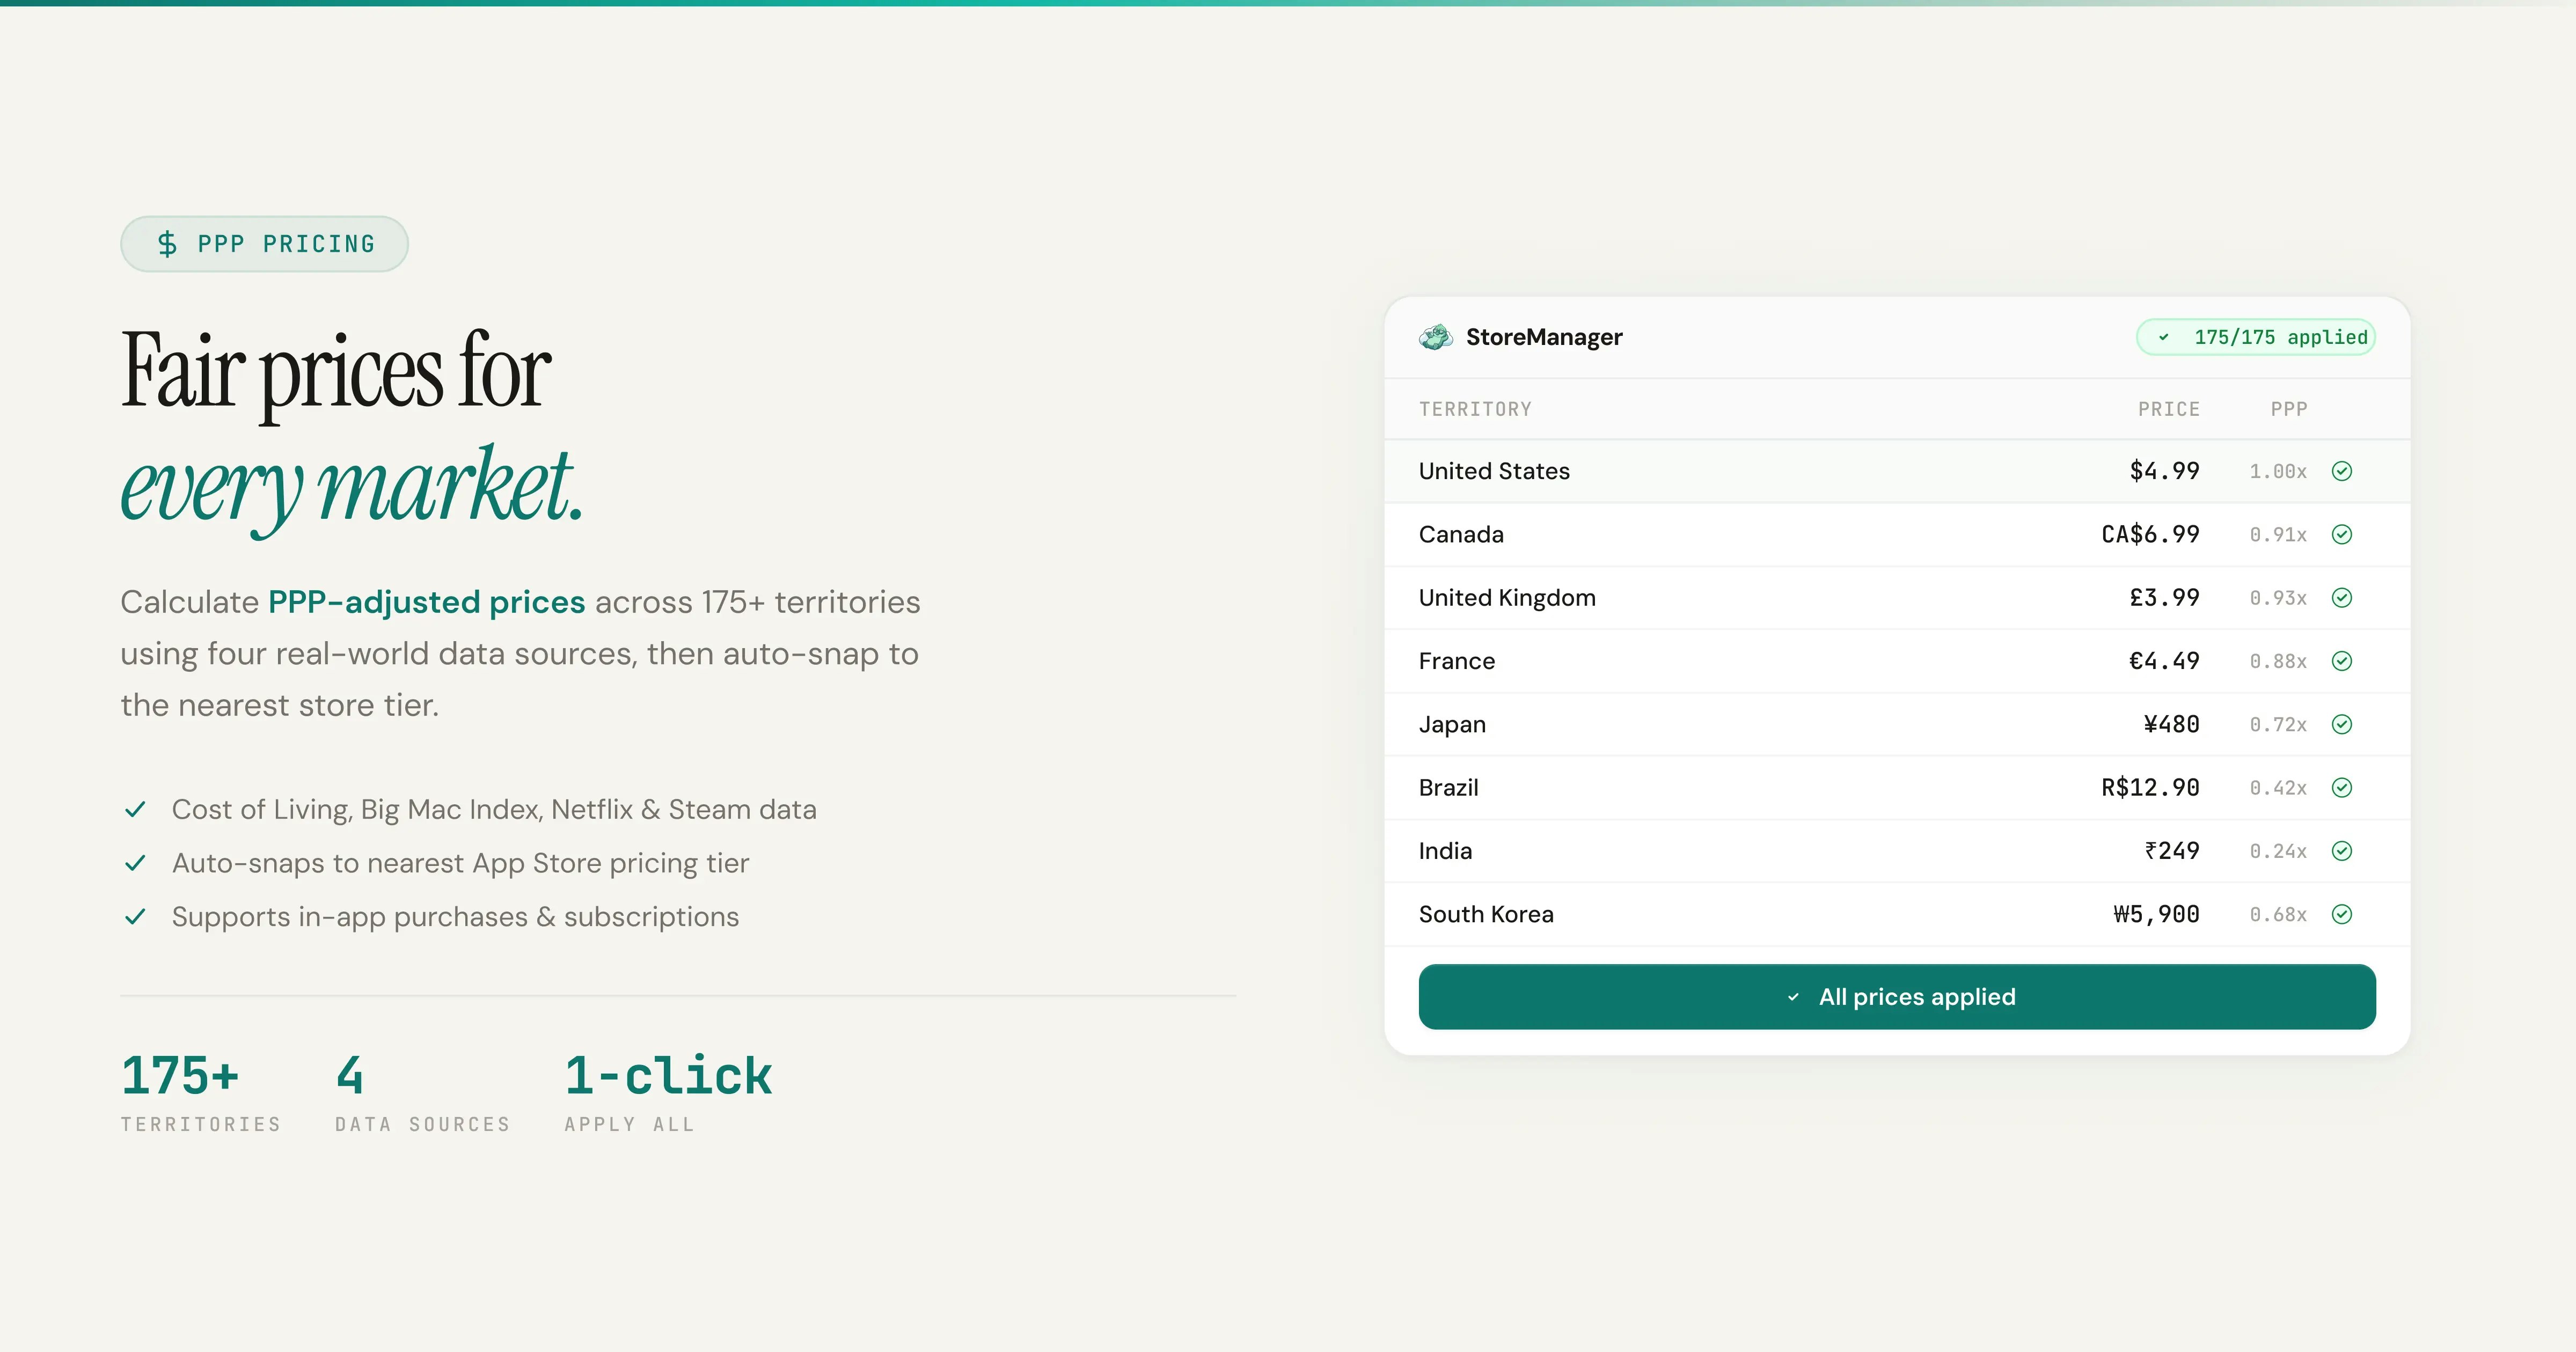
Task: Toggle the applied status for United Kingdom
Action: (x=2343, y=597)
